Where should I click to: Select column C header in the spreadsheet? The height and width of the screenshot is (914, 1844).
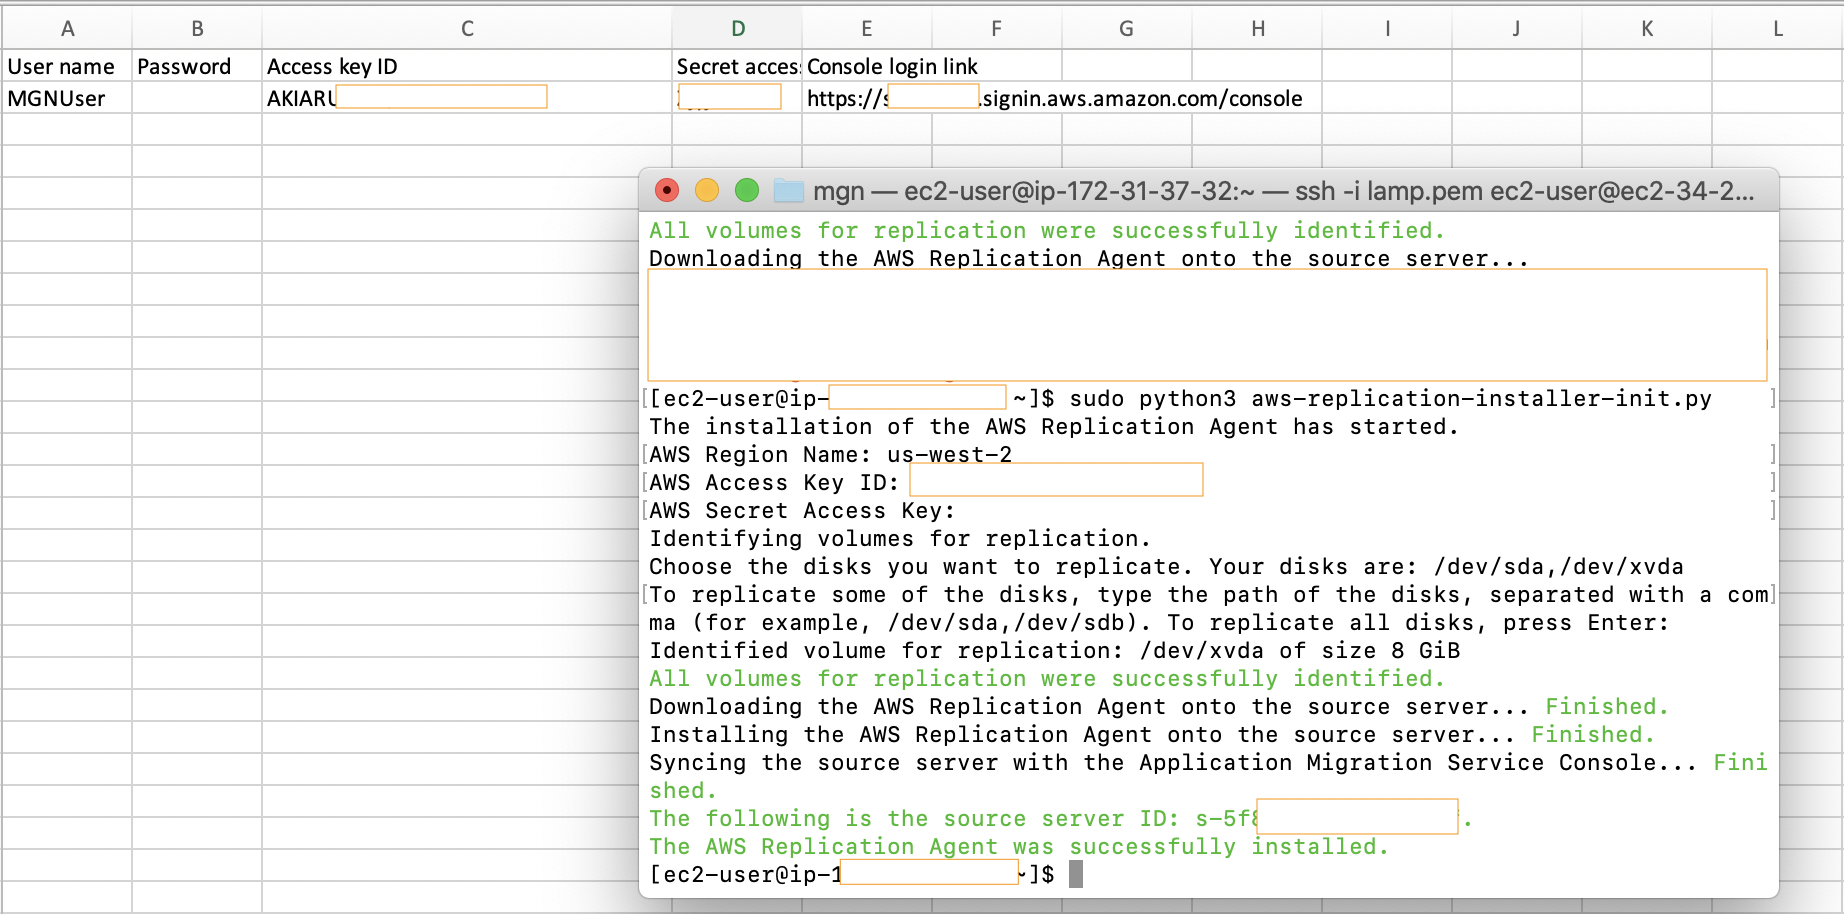(x=467, y=29)
